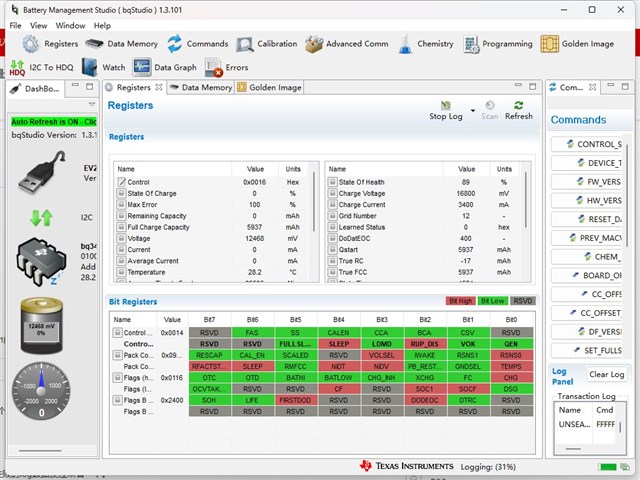Image resolution: width=640 pixels, height=480 pixels.
Task: Toggle log checkbox for Remaining Capacity
Action: [x=121, y=216]
